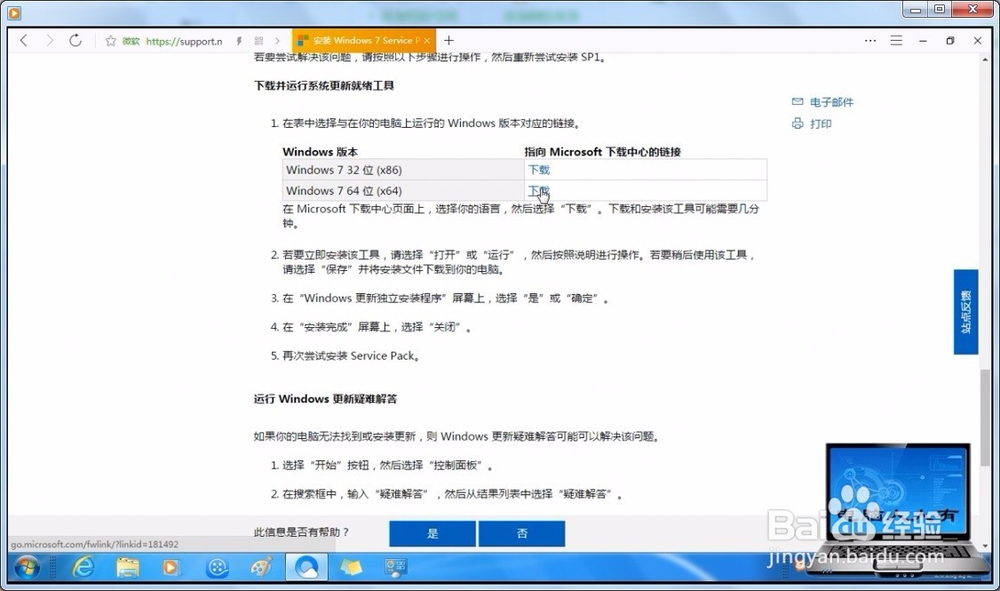Click the printer icon beside 打印
Screen dimensions: 1000x591
click(x=797, y=123)
